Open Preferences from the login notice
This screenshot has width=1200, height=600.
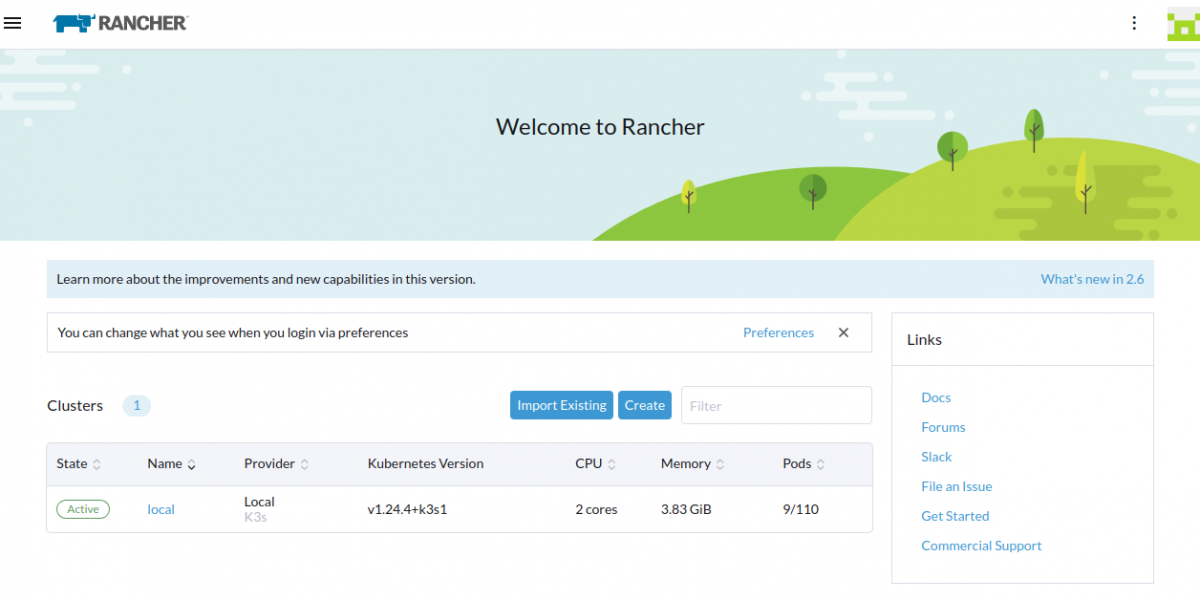pos(778,332)
